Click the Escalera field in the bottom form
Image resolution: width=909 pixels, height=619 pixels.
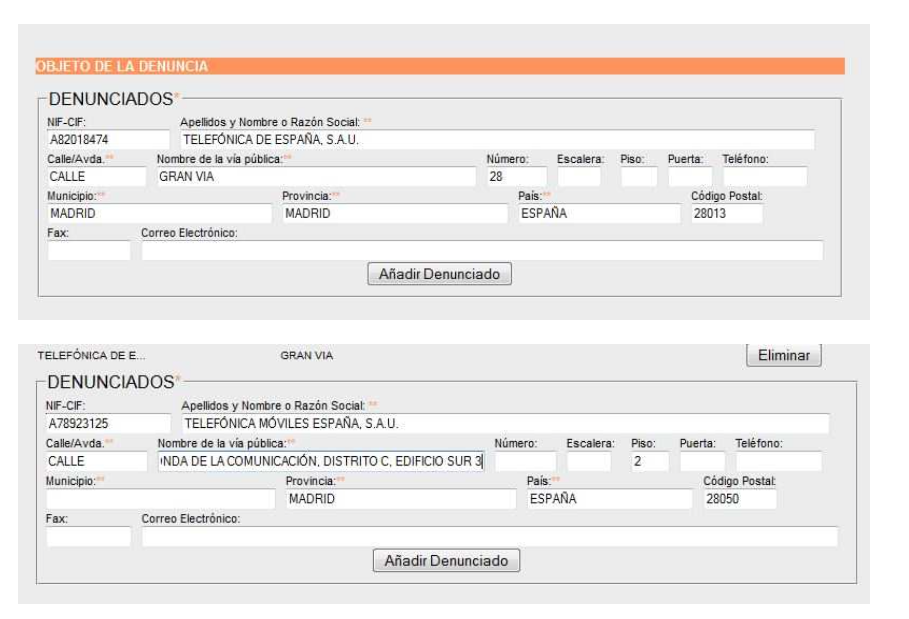click(x=589, y=461)
